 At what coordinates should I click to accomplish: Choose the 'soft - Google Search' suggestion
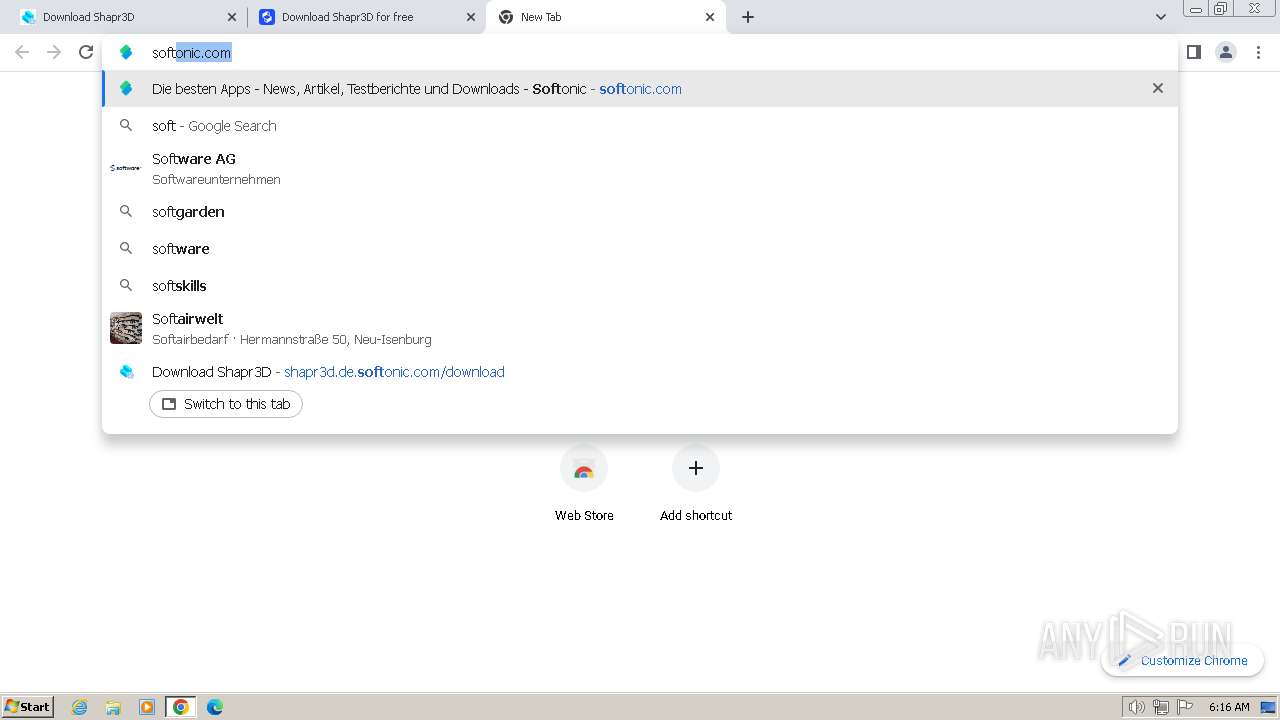click(x=640, y=125)
